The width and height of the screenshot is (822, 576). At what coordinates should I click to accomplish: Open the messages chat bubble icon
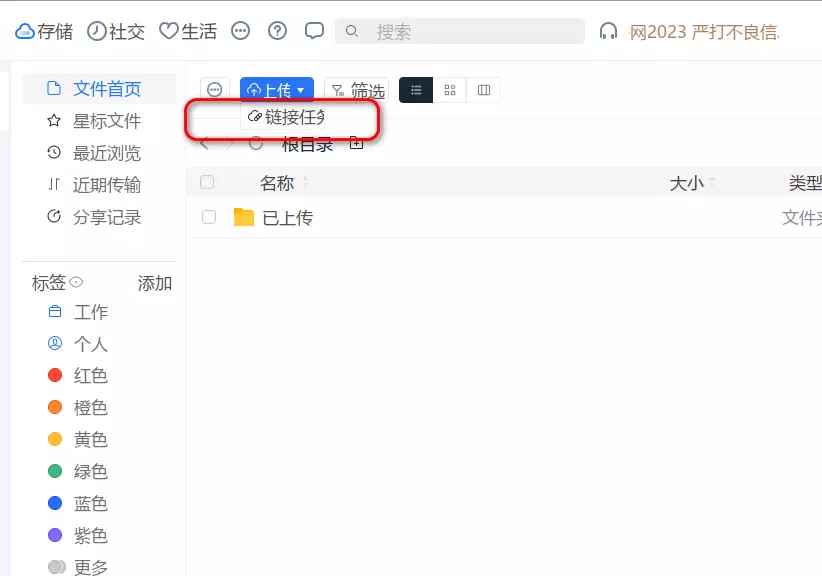pos(314,31)
